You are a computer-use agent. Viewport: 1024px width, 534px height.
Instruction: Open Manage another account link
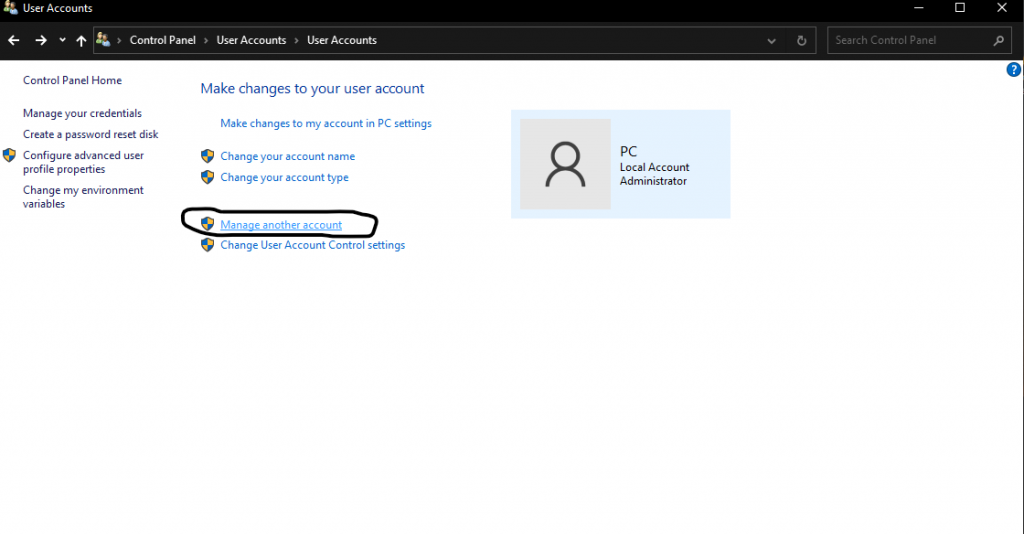point(281,225)
